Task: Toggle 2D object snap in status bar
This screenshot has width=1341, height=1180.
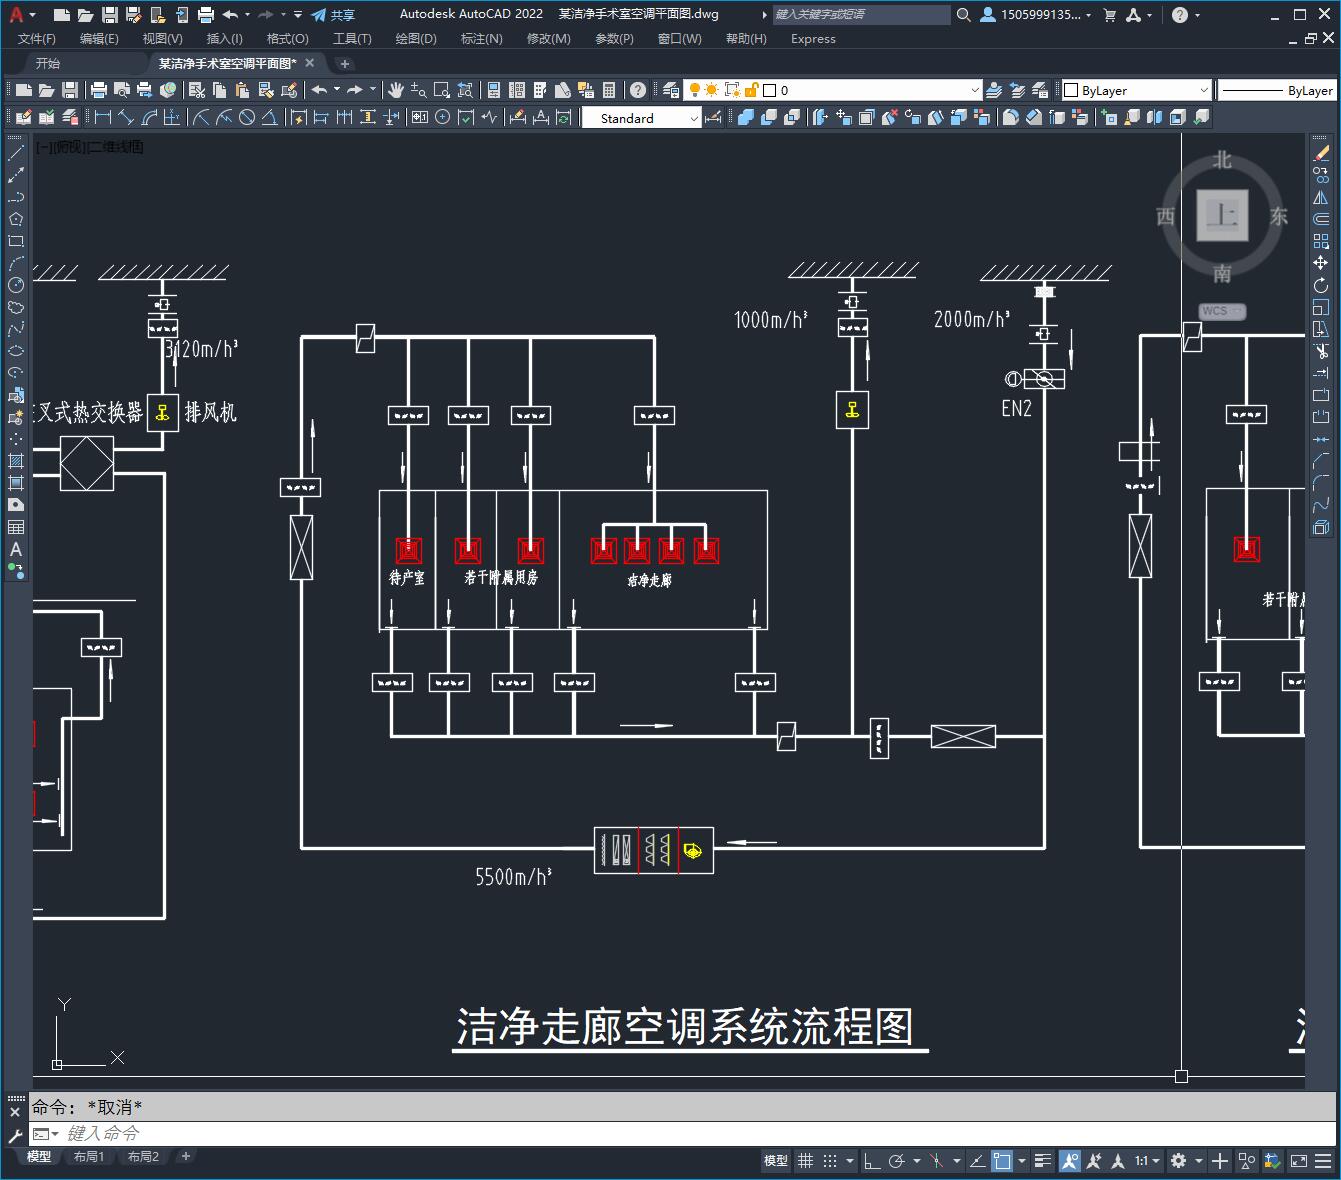Action: coord(1002,1161)
